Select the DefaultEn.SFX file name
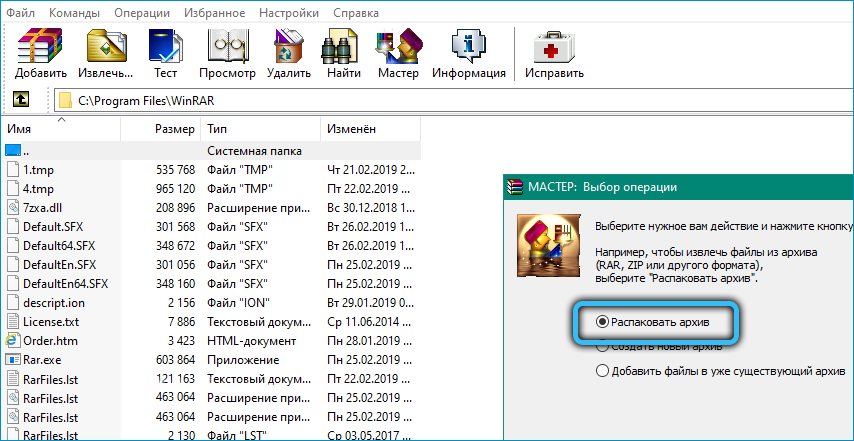 59,265
